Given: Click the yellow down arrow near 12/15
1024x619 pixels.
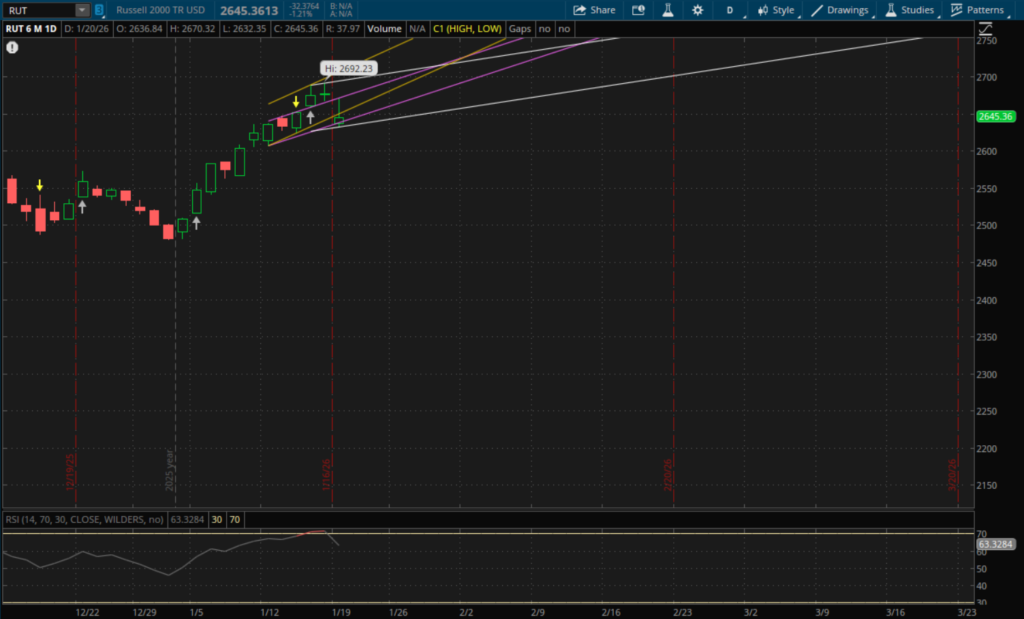Looking at the screenshot, I should click(x=39, y=185).
